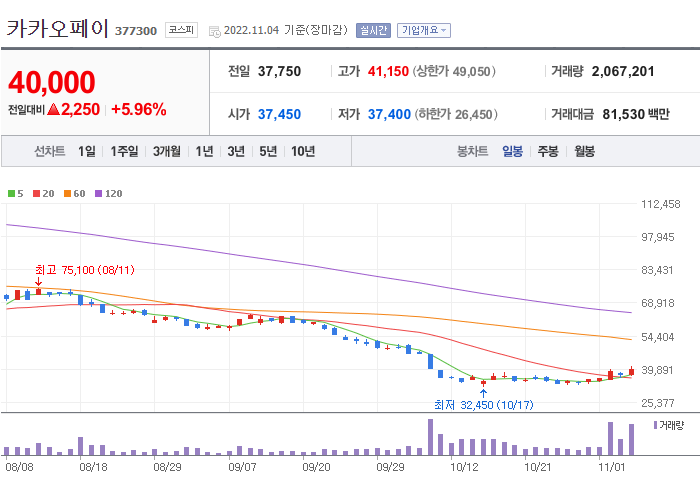Click the 112,458 price axis label
Image resolution: width=700 pixels, height=478 pixels.
661,204
